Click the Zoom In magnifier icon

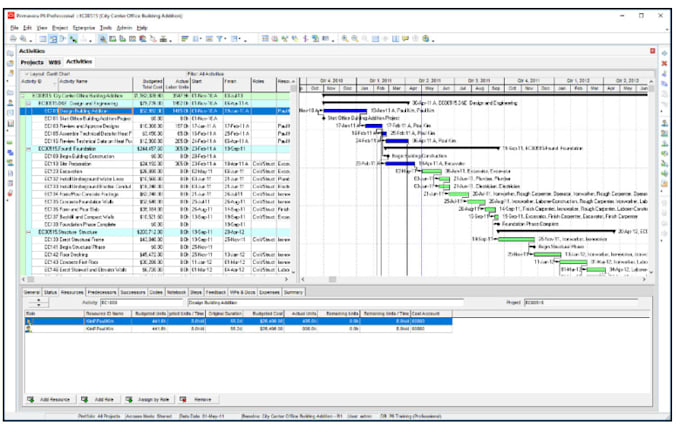[345, 39]
